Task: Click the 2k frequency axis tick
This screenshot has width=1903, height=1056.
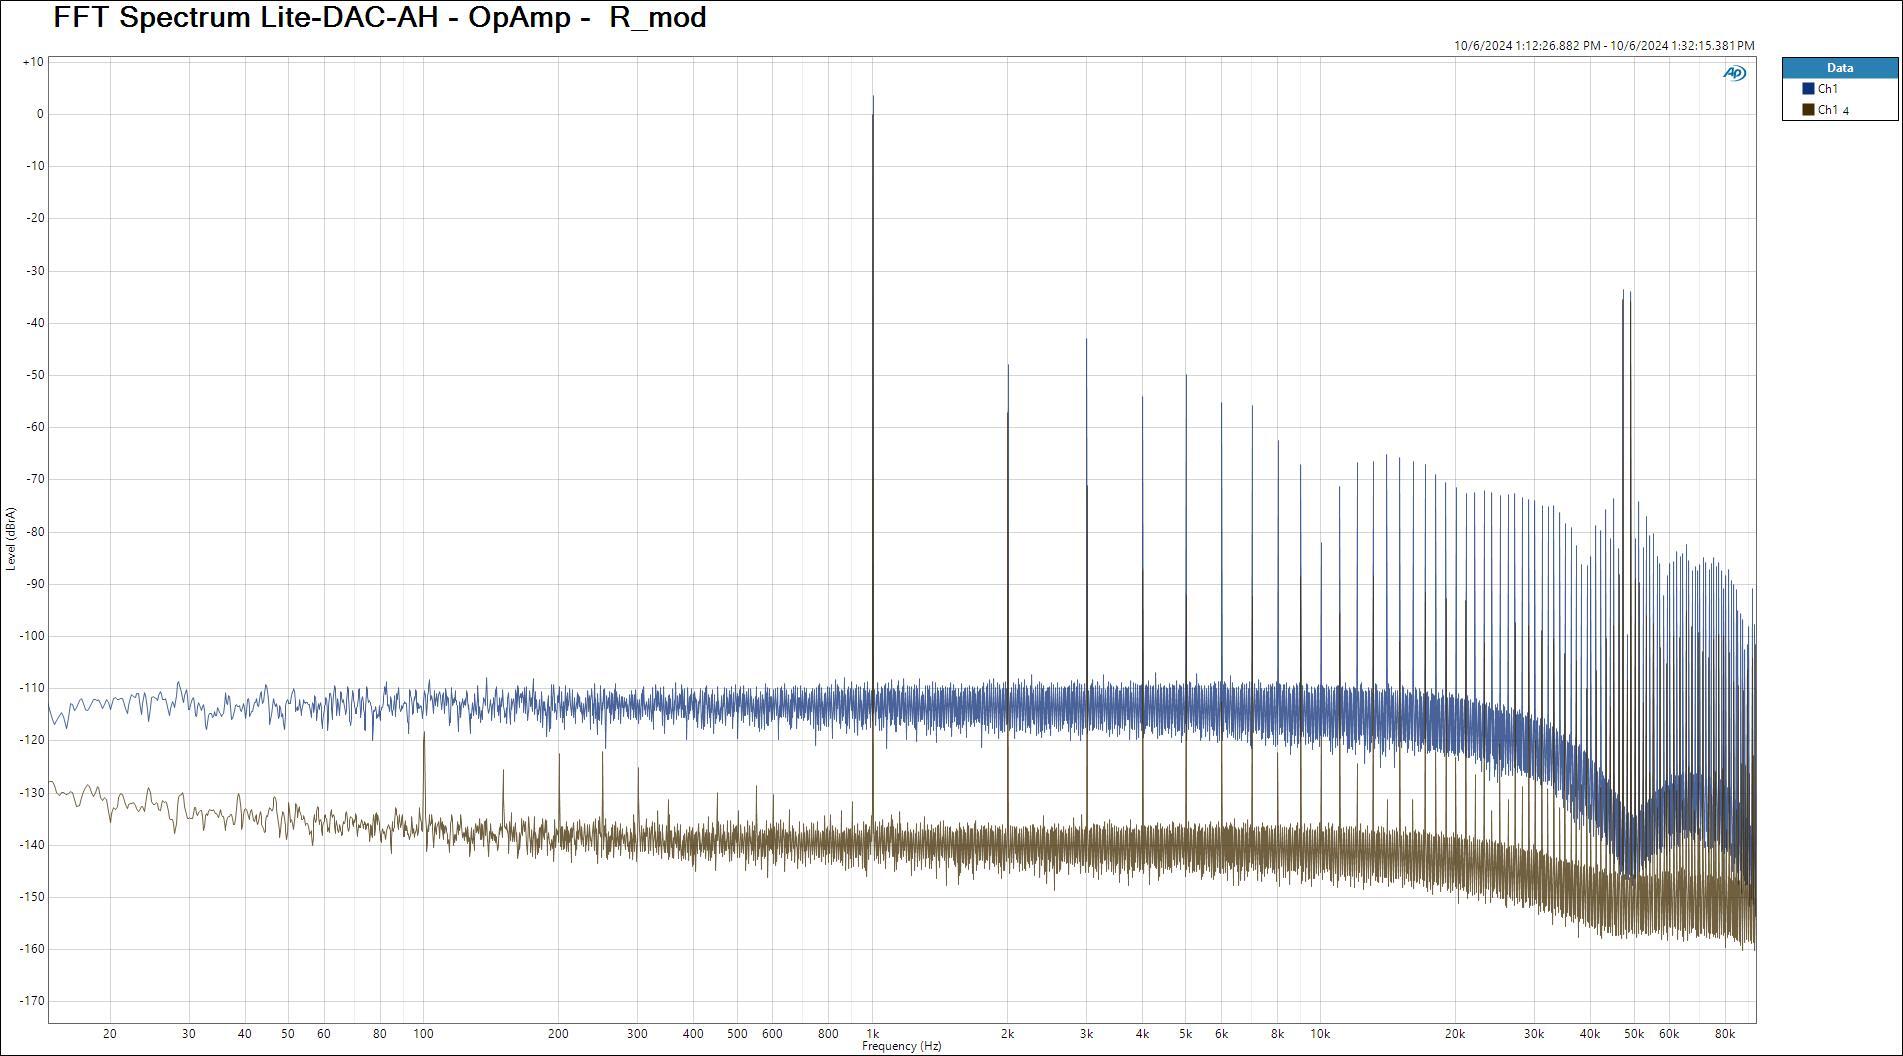Action: 1007,1034
